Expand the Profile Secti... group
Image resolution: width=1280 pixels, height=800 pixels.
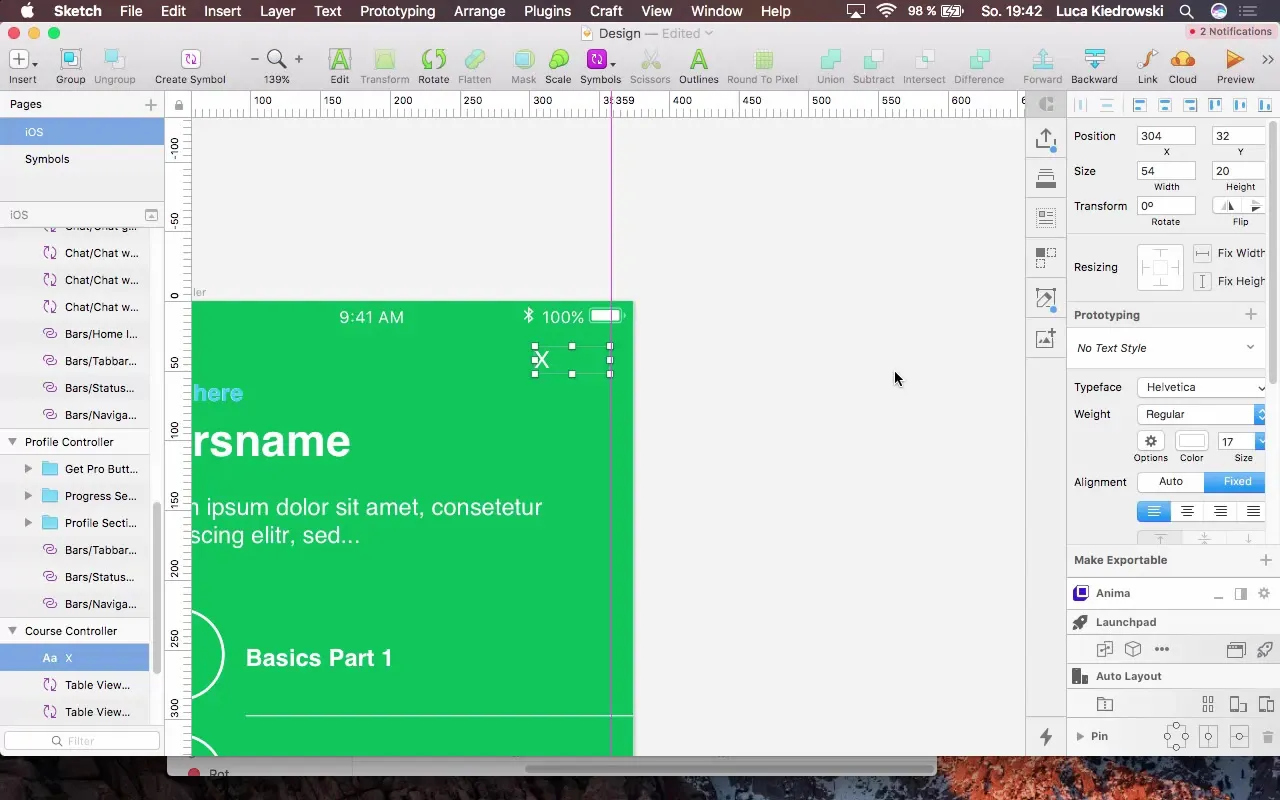pyautogui.click(x=28, y=523)
